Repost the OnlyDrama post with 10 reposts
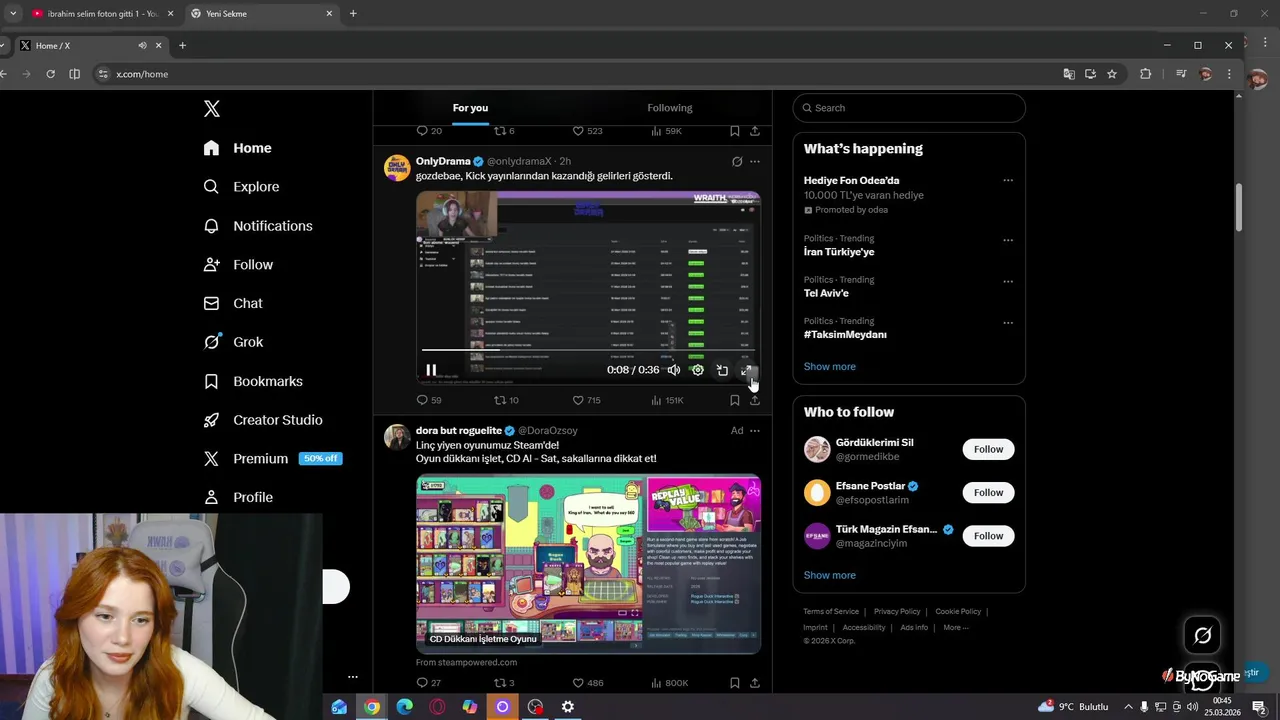Image resolution: width=1280 pixels, height=720 pixels. pos(506,400)
